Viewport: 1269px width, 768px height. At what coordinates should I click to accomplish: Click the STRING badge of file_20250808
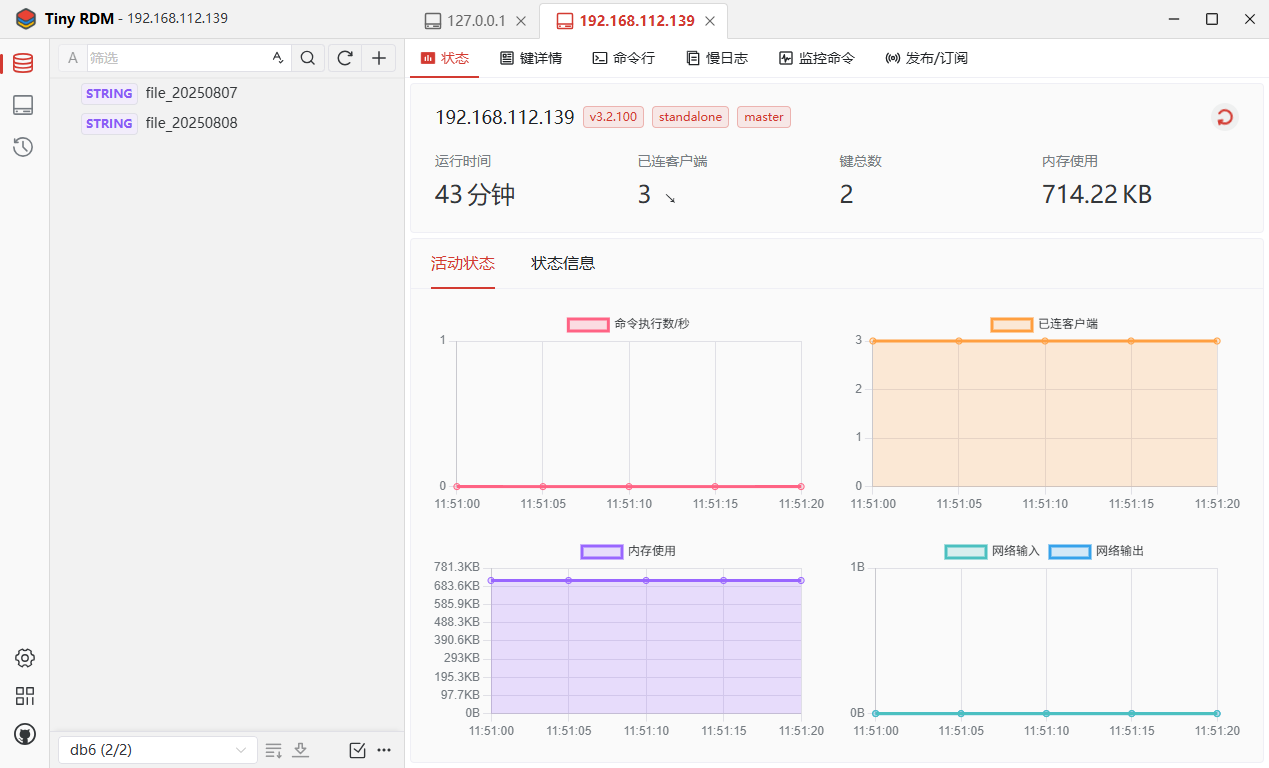coord(109,123)
